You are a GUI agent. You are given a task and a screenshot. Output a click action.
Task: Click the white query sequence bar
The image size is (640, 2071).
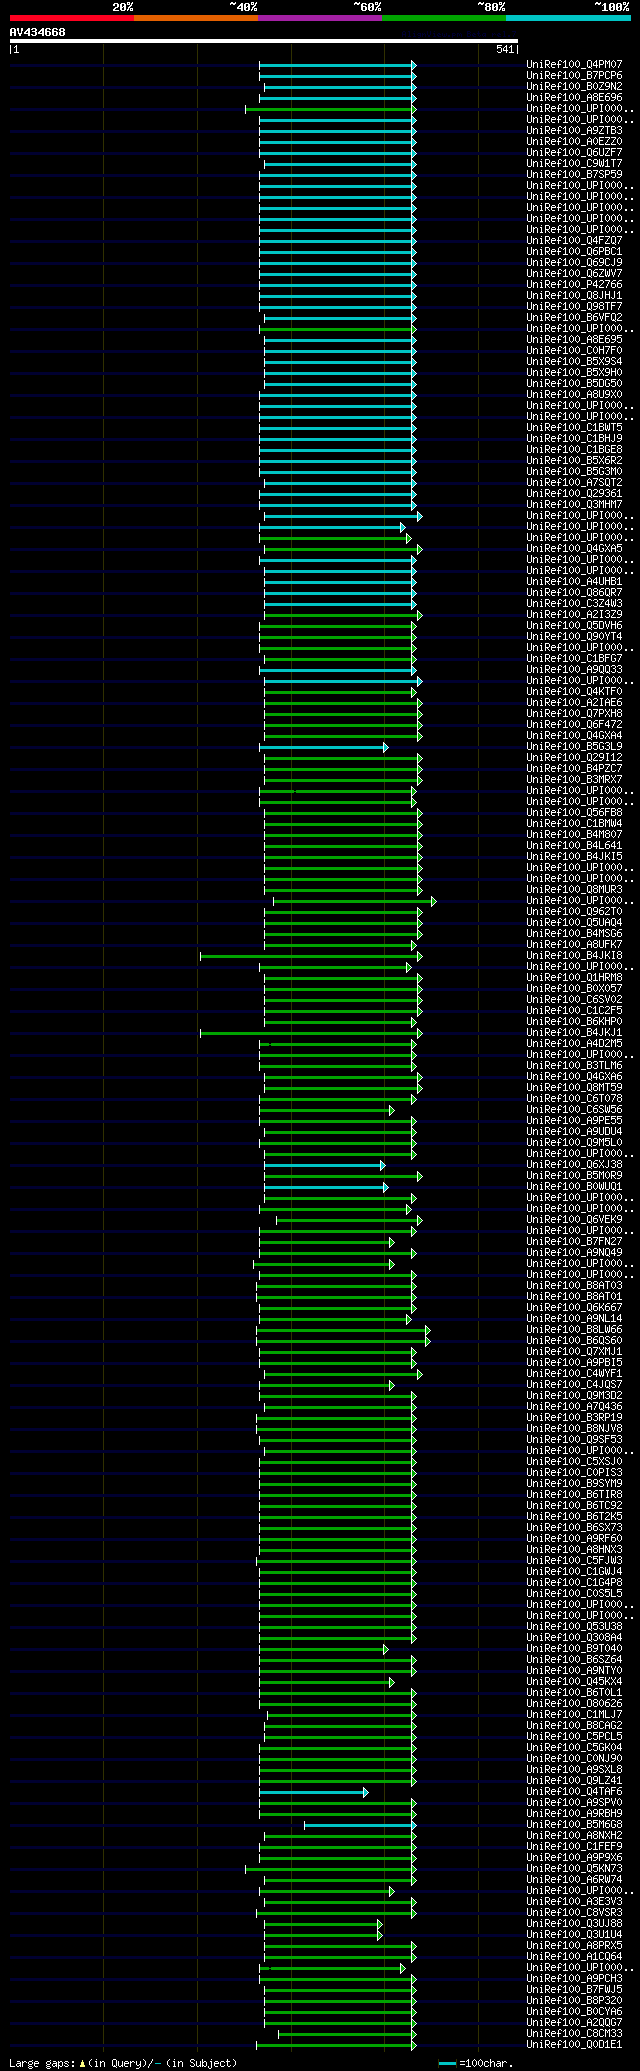point(263,41)
